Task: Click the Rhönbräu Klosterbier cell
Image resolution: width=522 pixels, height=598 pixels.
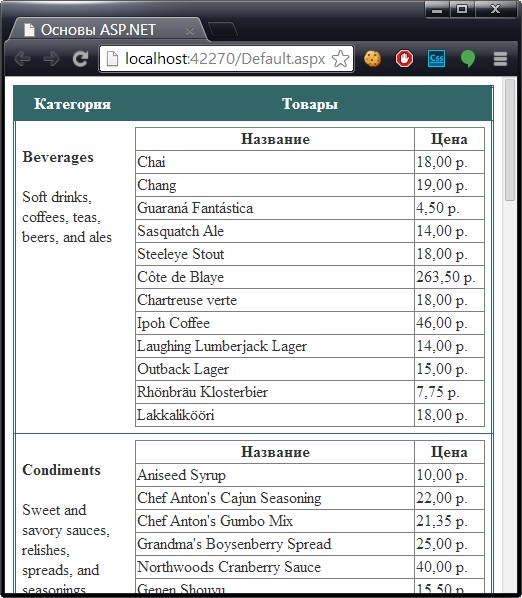Action: coord(275,392)
